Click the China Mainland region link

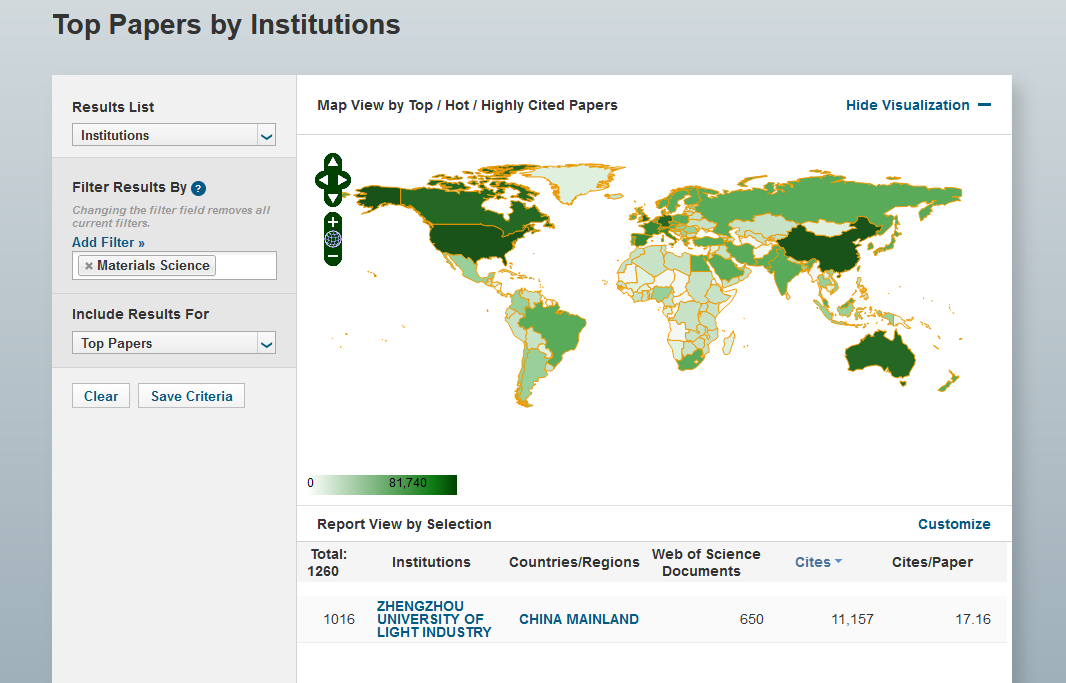click(578, 619)
